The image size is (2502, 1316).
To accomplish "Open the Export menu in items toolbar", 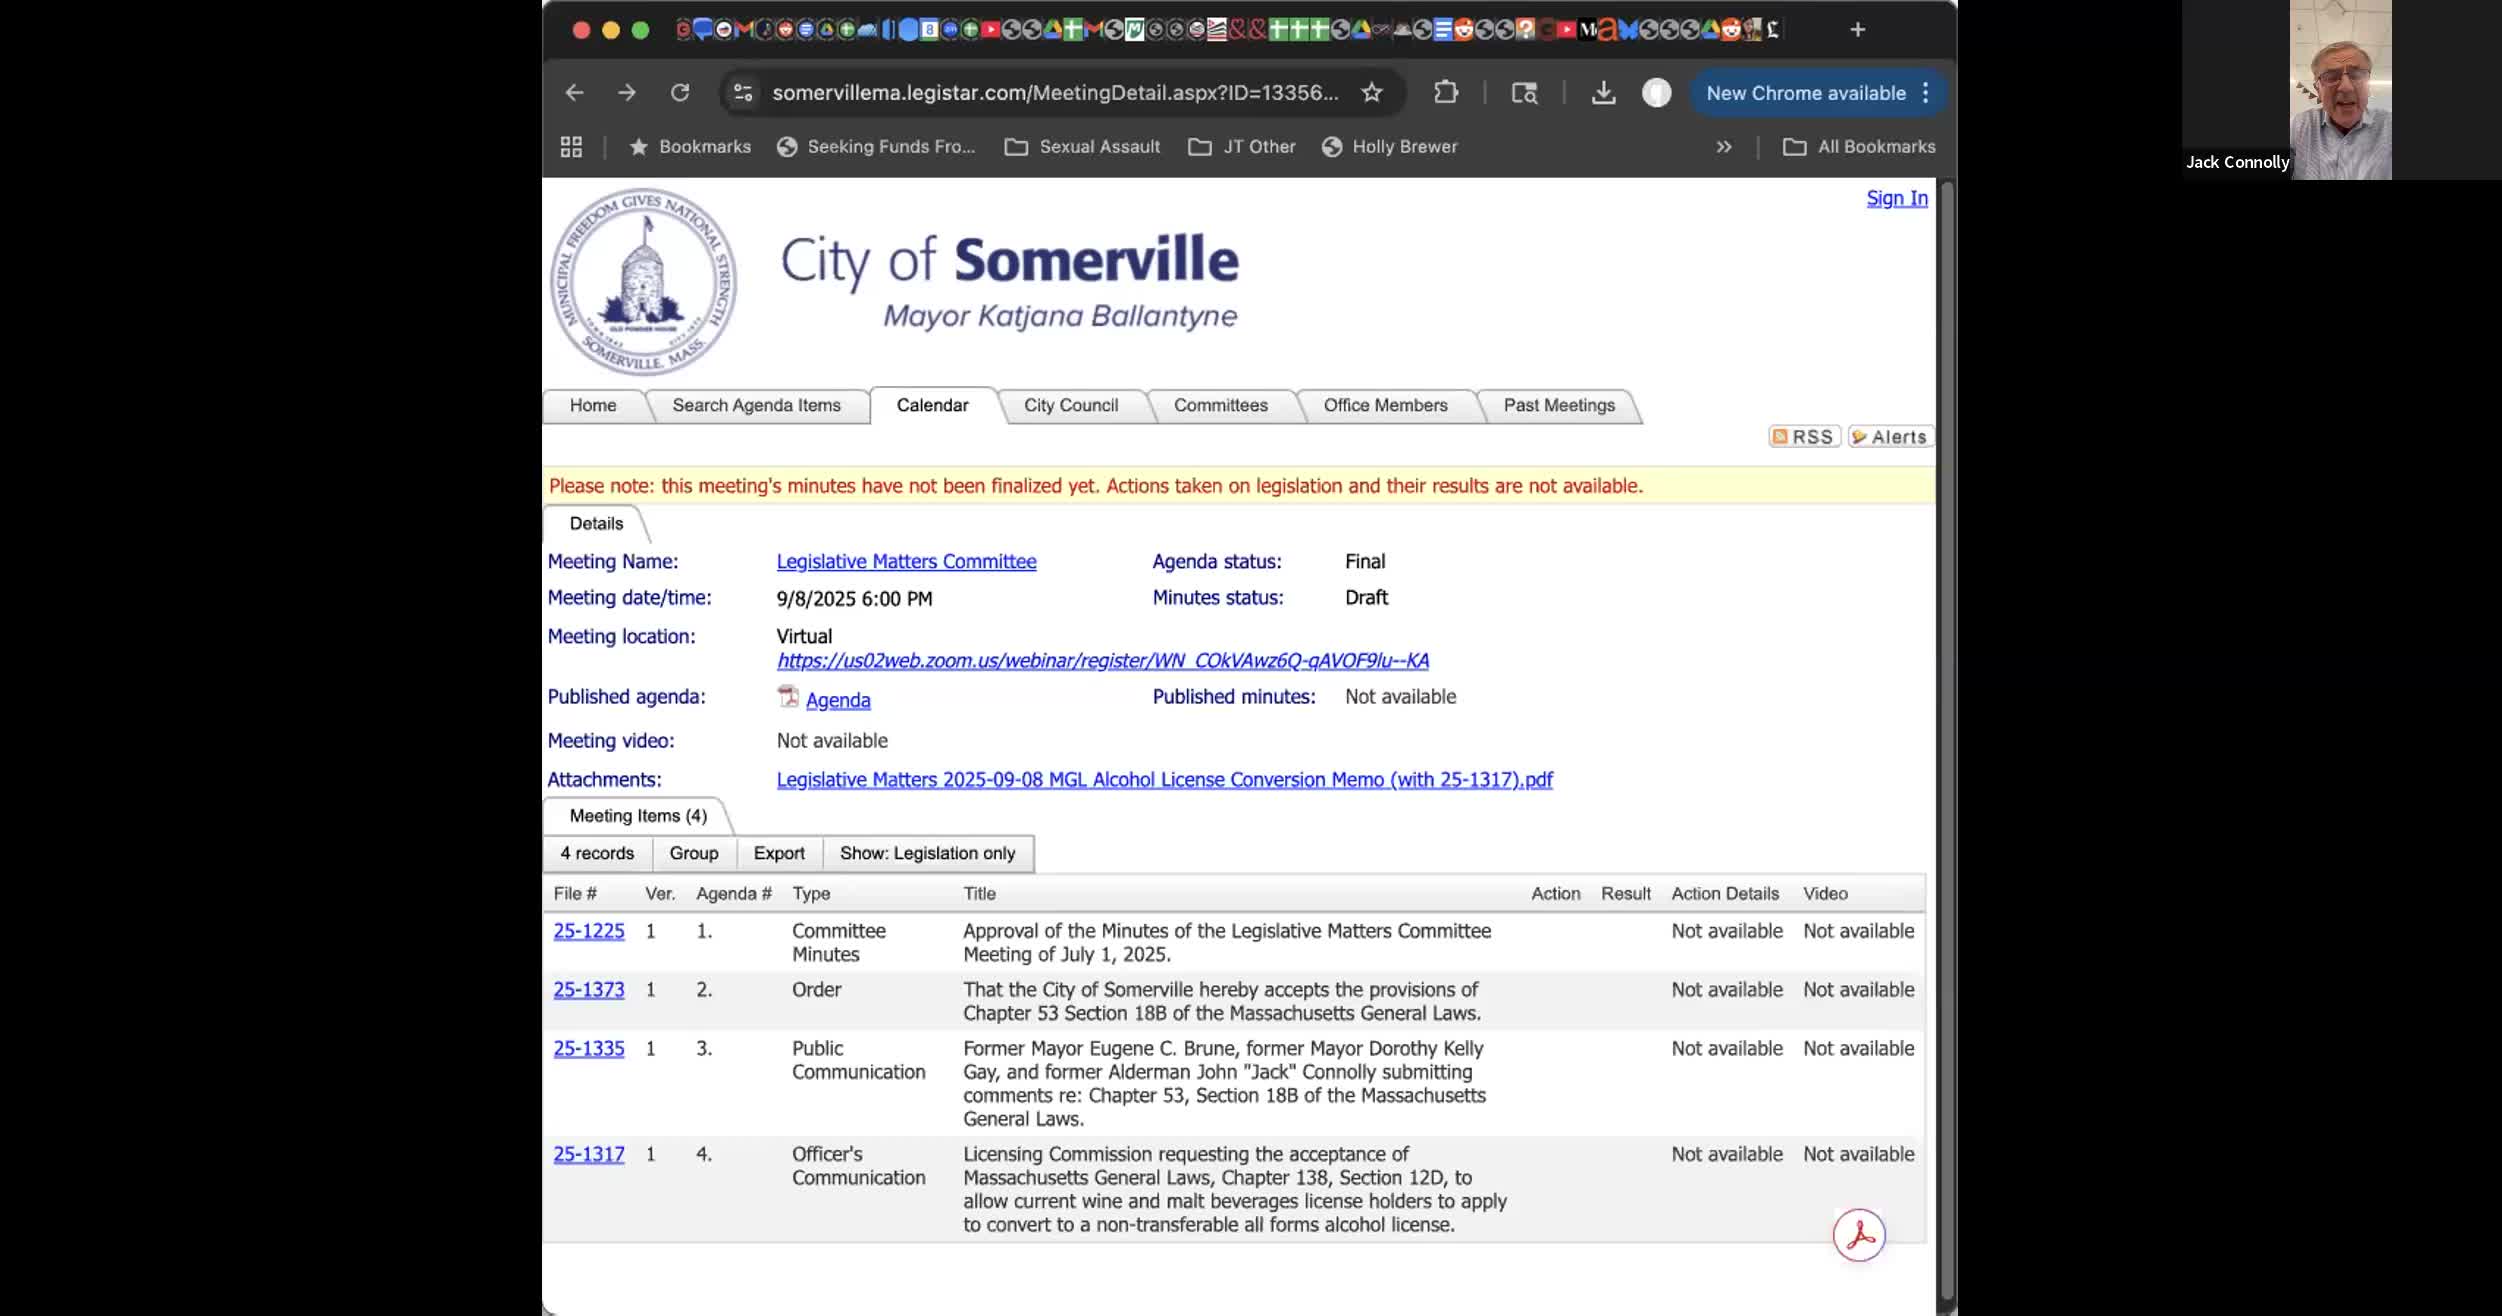I will (779, 853).
